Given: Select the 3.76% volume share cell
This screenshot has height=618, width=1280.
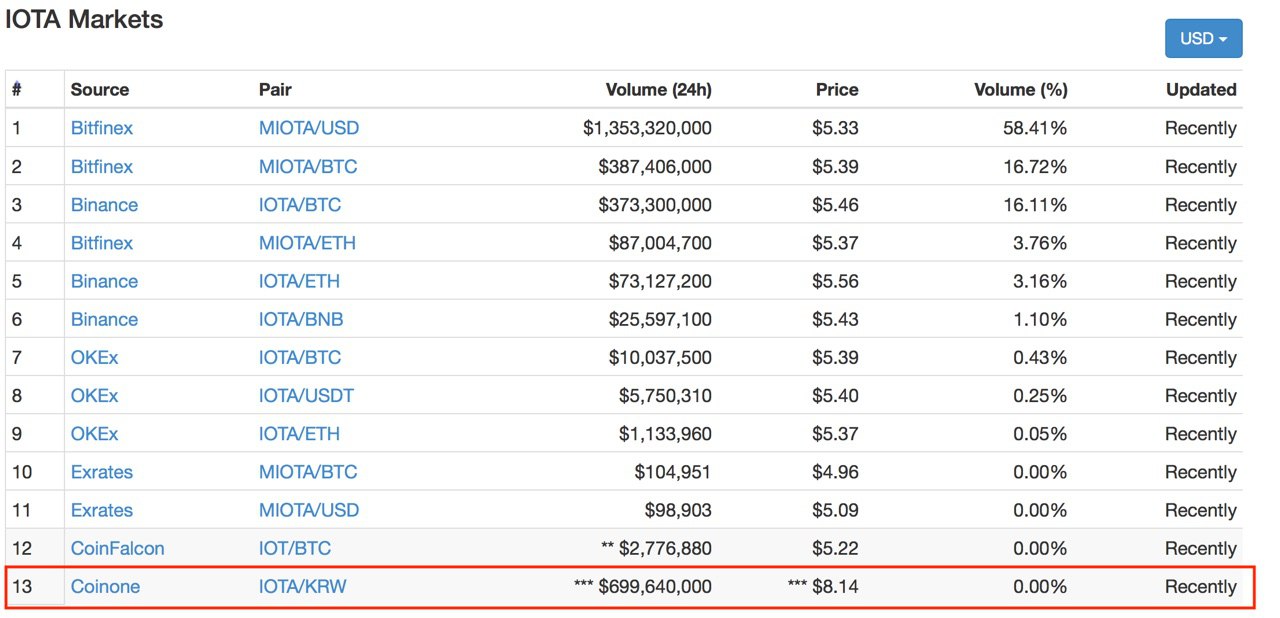Looking at the screenshot, I should tap(1040, 242).
